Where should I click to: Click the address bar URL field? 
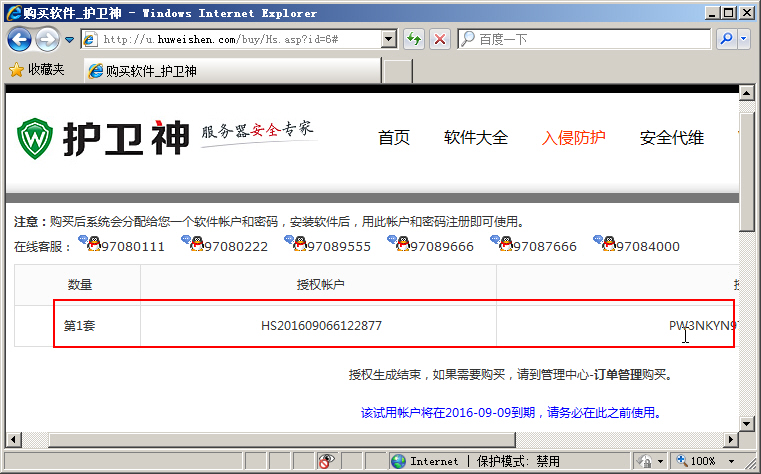click(238, 39)
